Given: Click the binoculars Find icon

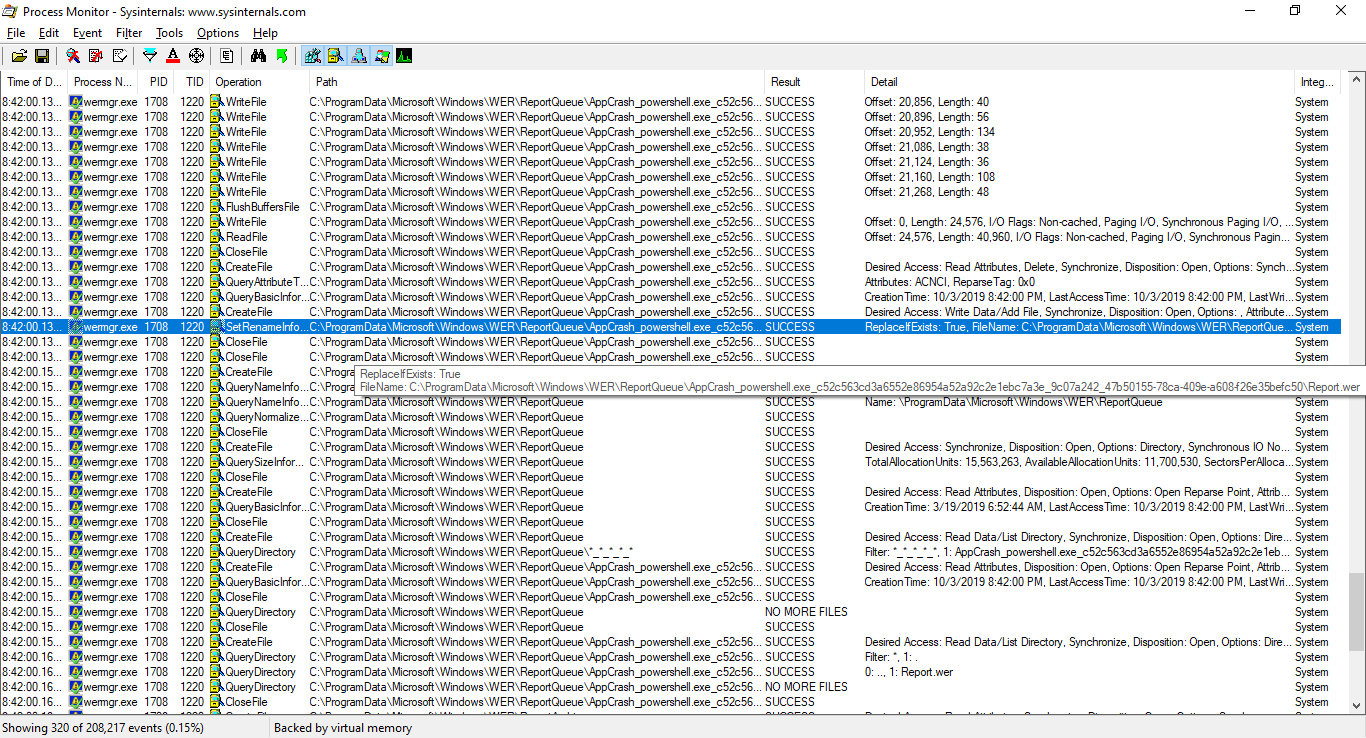Looking at the screenshot, I should point(258,56).
